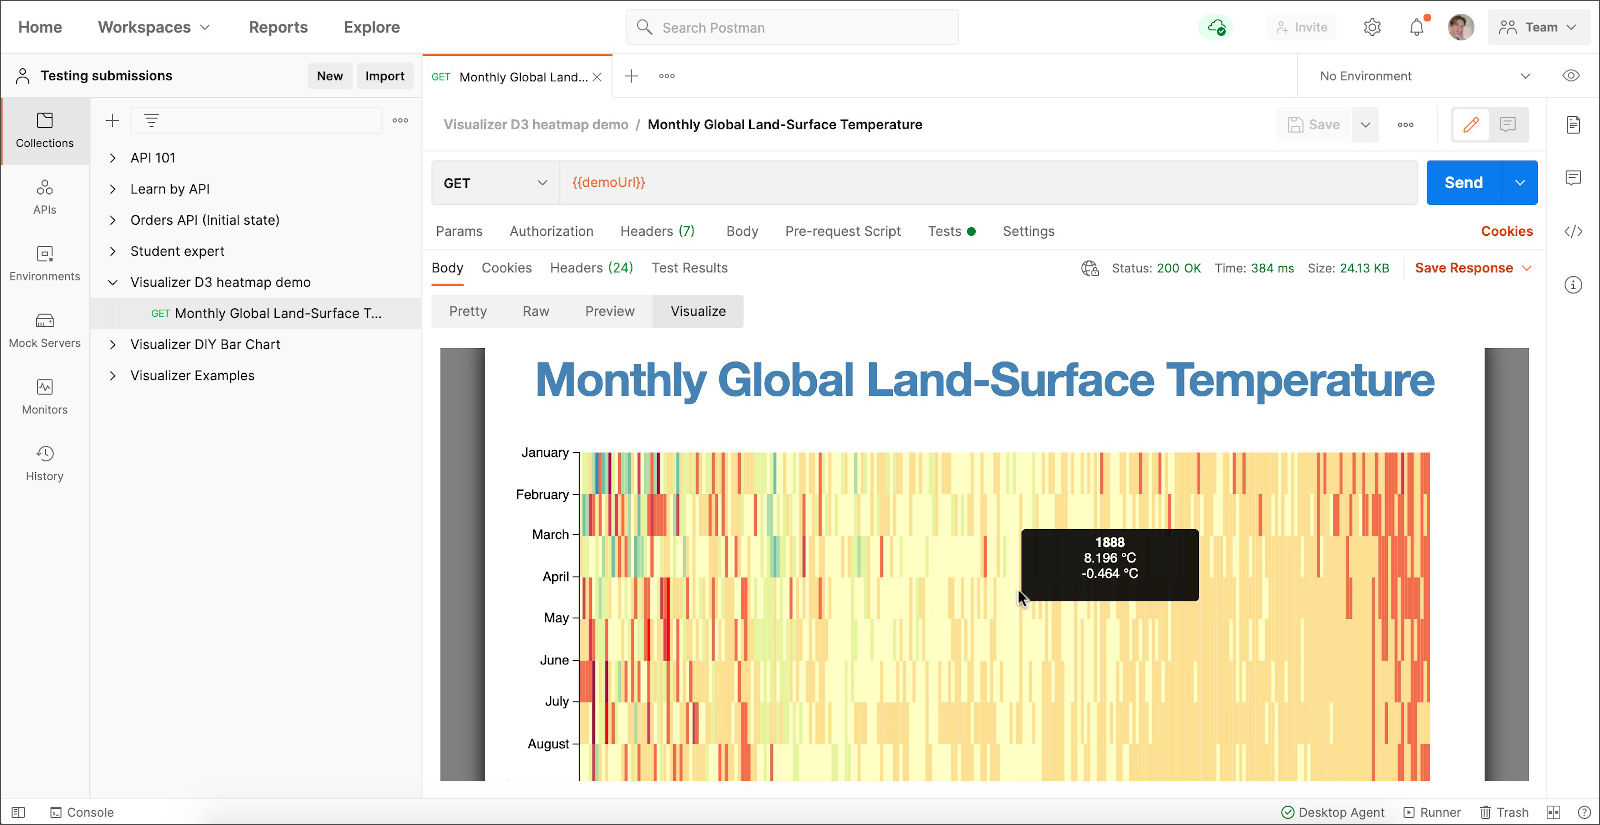Expand the Student expert collection

[x=113, y=251]
